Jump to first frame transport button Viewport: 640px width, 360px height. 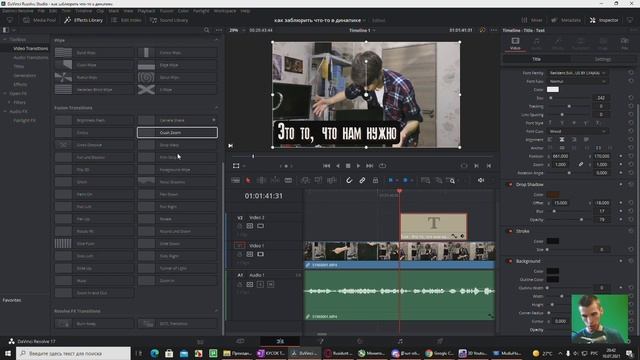[327, 166]
